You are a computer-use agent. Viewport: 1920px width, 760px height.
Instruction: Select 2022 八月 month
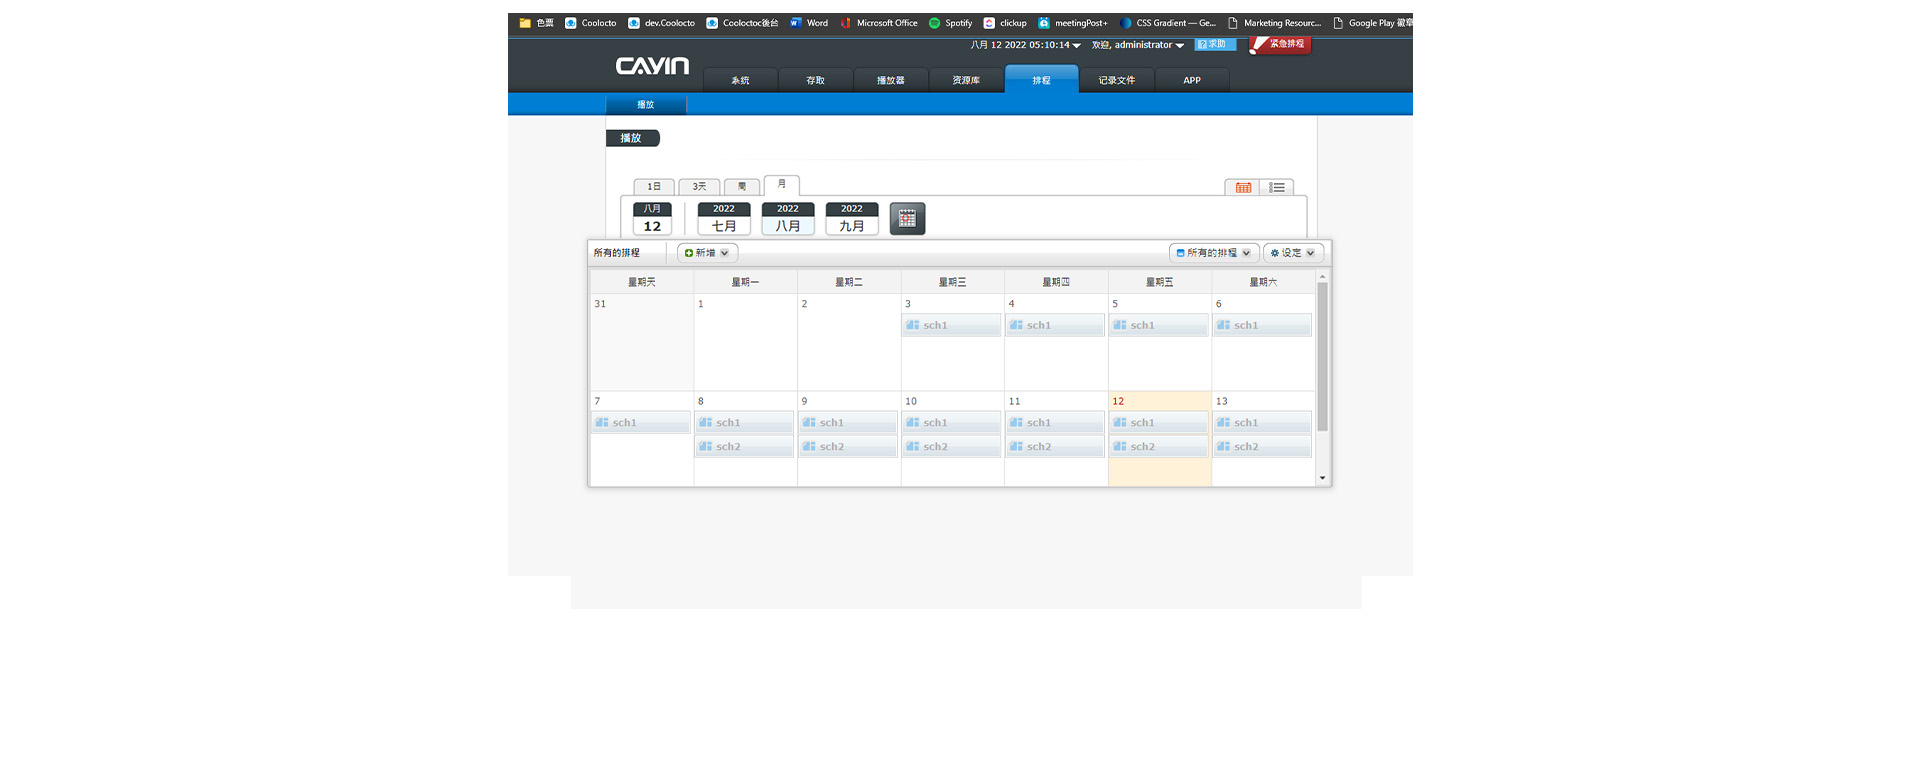click(788, 219)
